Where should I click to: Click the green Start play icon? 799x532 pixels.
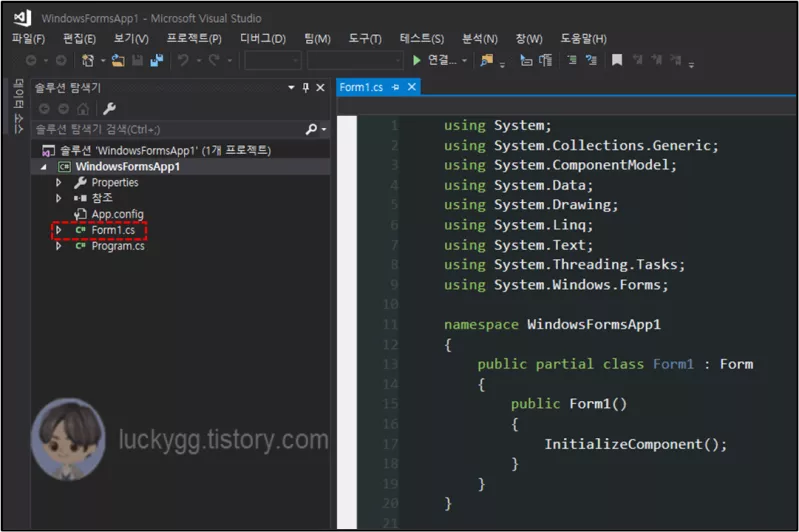click(416, 61)
